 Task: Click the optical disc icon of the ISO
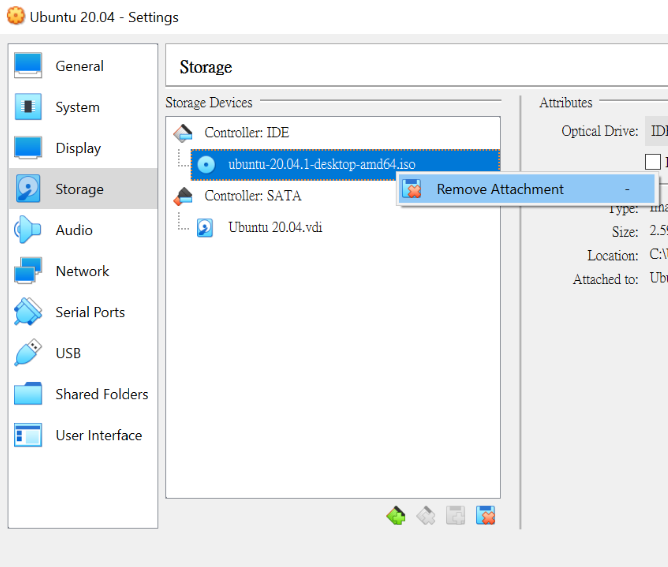coord(206,164)
